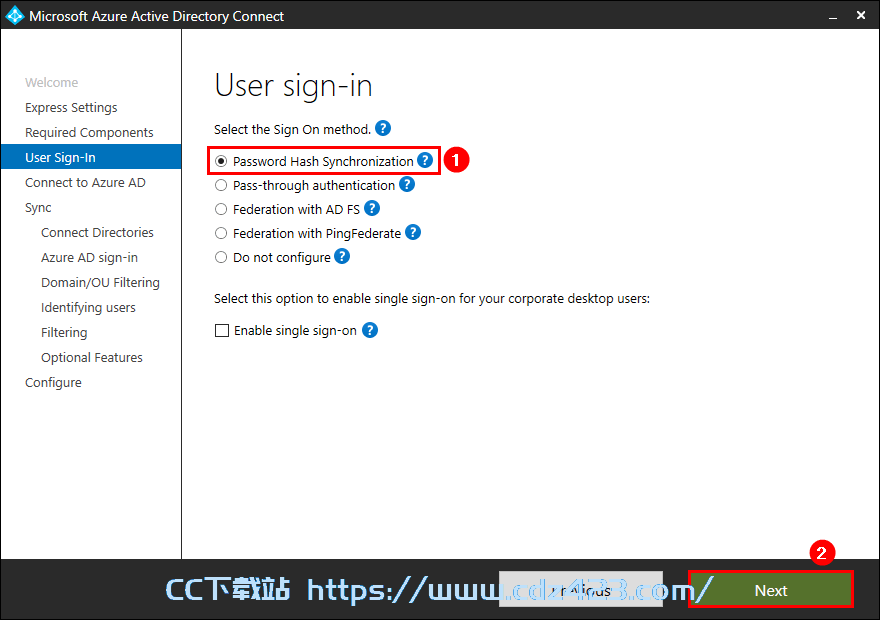Open Configure step in sidebar
The image size is (880, 620).
coord(53,382)
